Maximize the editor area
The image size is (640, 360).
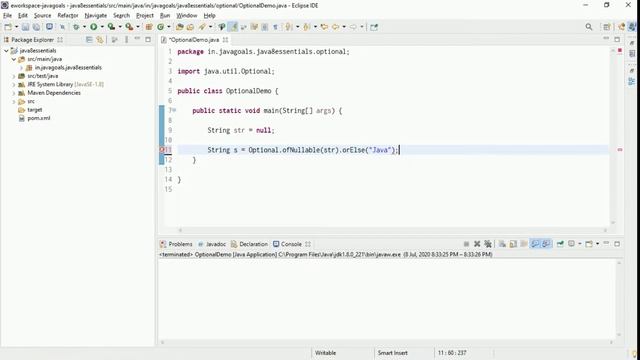pyautogui.click(x=617, y=40)
